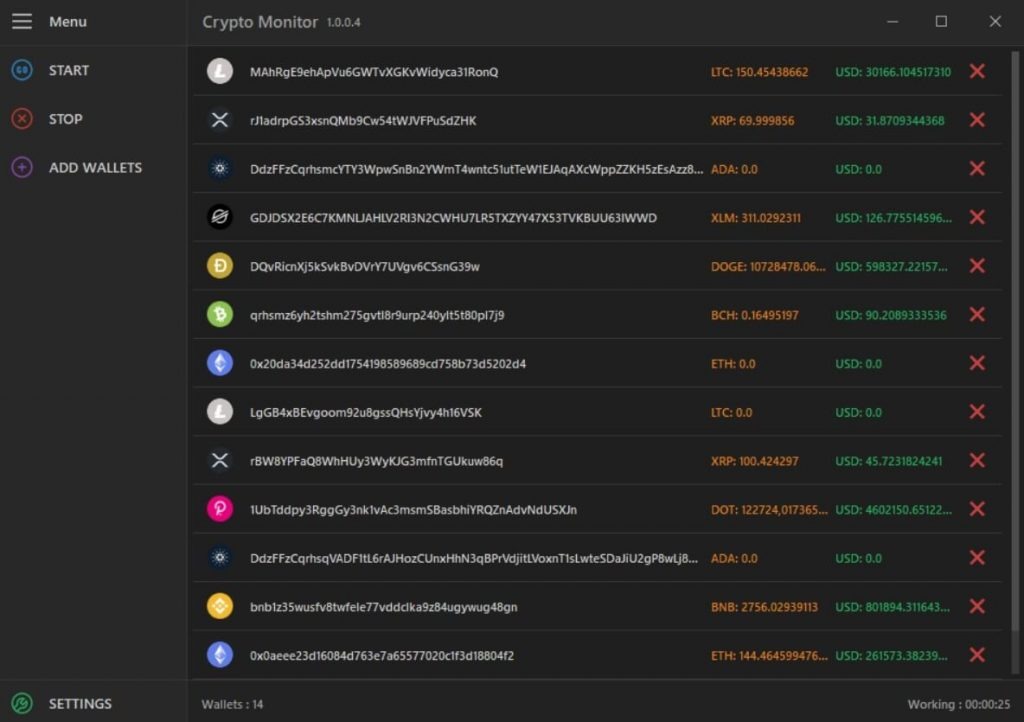
Task: Click value USD: 45.7231824241
Action: tap(889, 462)
